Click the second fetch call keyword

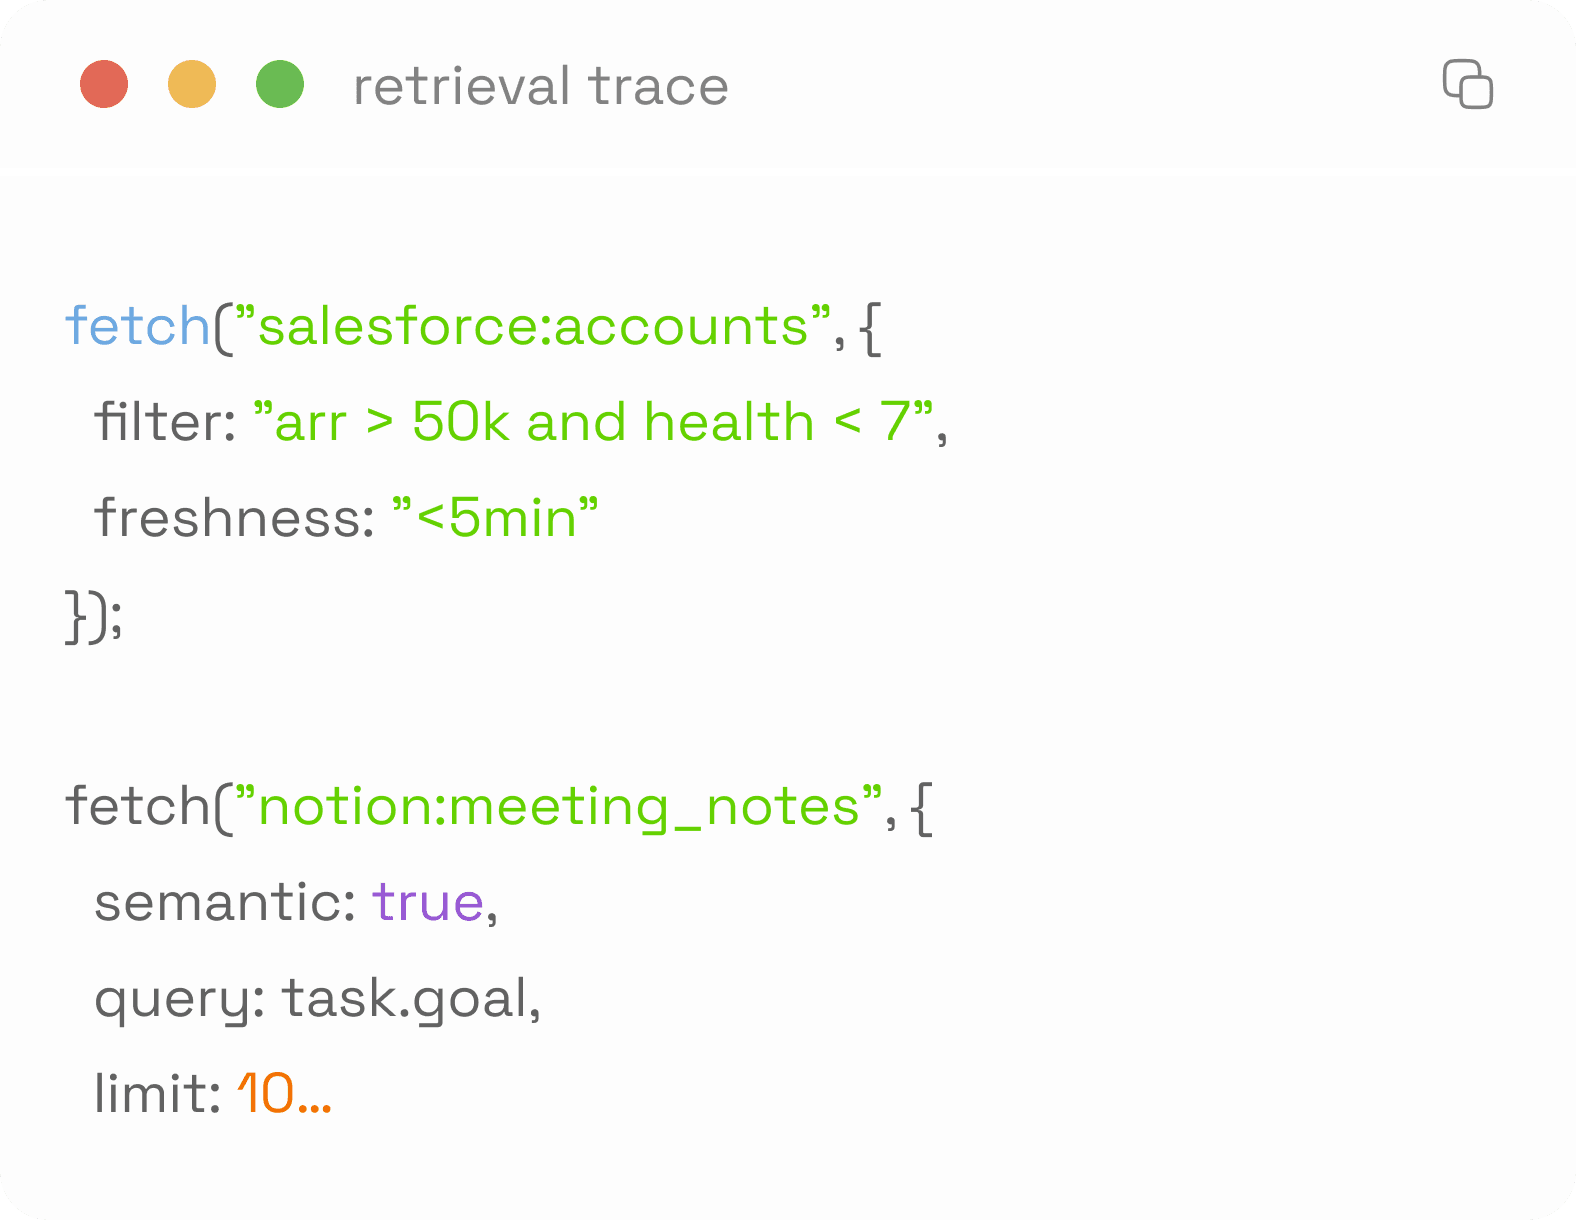pyautogui.click(x=138, y=805)
